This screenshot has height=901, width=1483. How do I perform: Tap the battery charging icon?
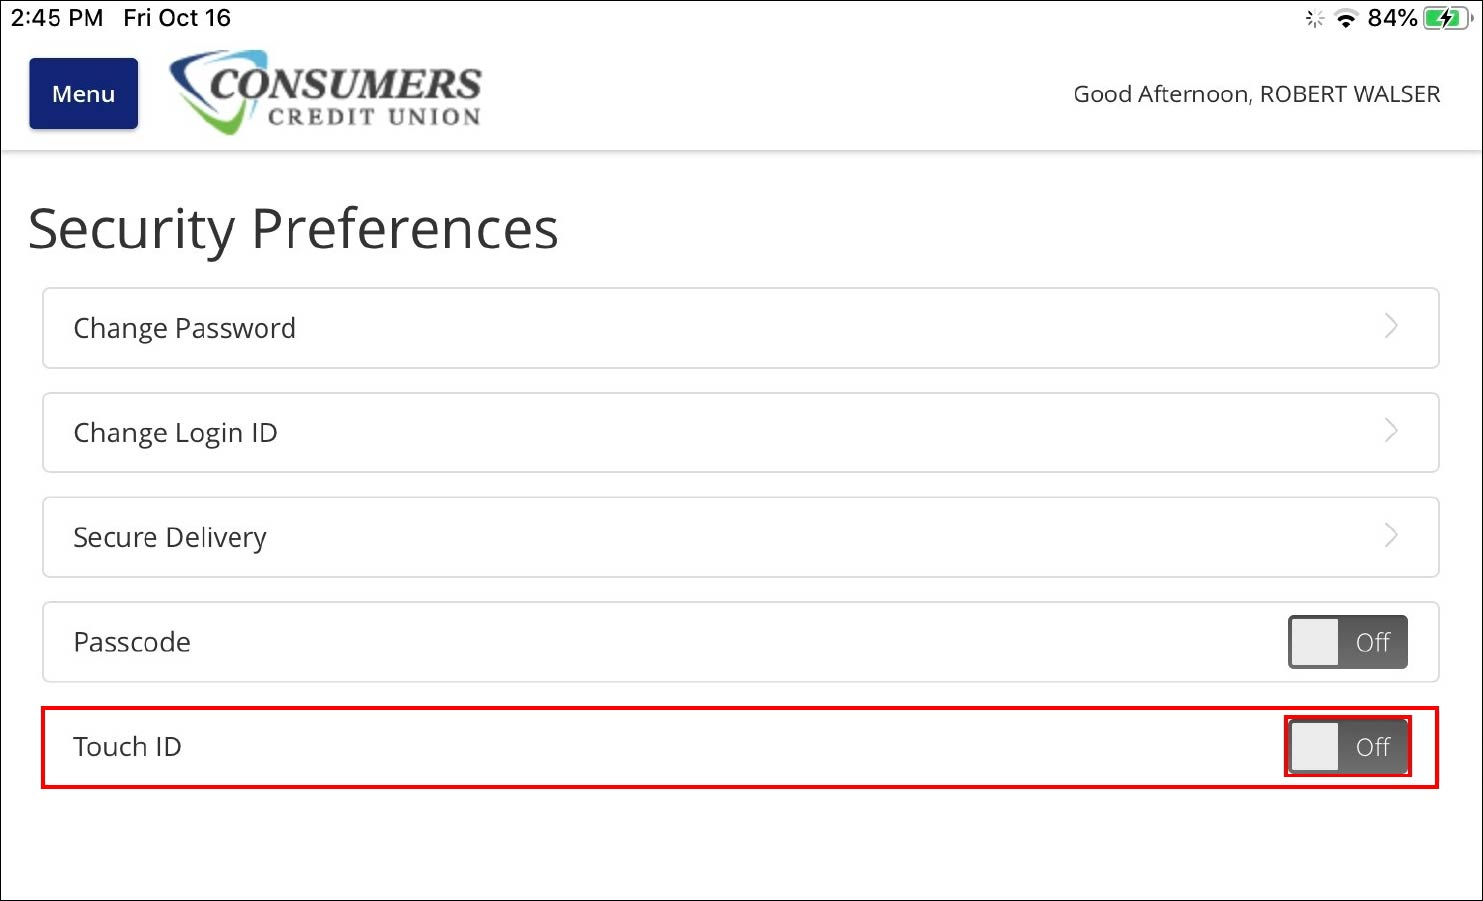tap(1446, 18)
